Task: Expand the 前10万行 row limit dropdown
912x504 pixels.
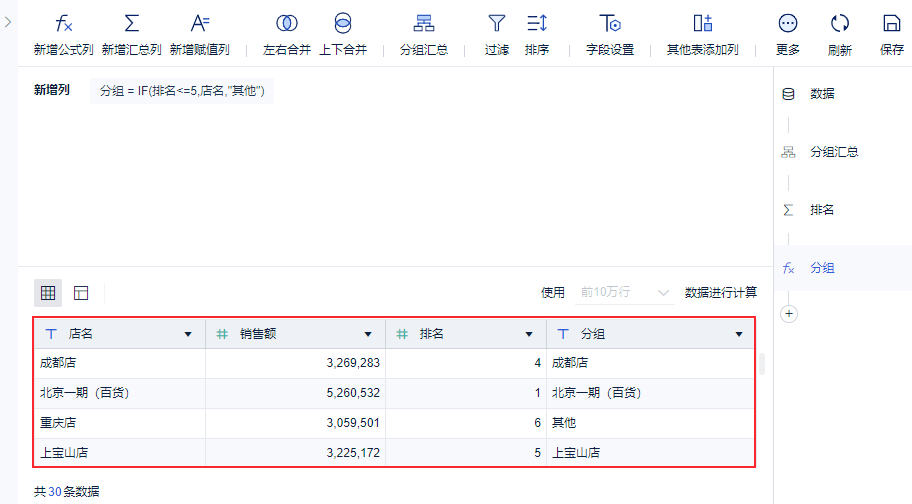Action: [624, 293]
